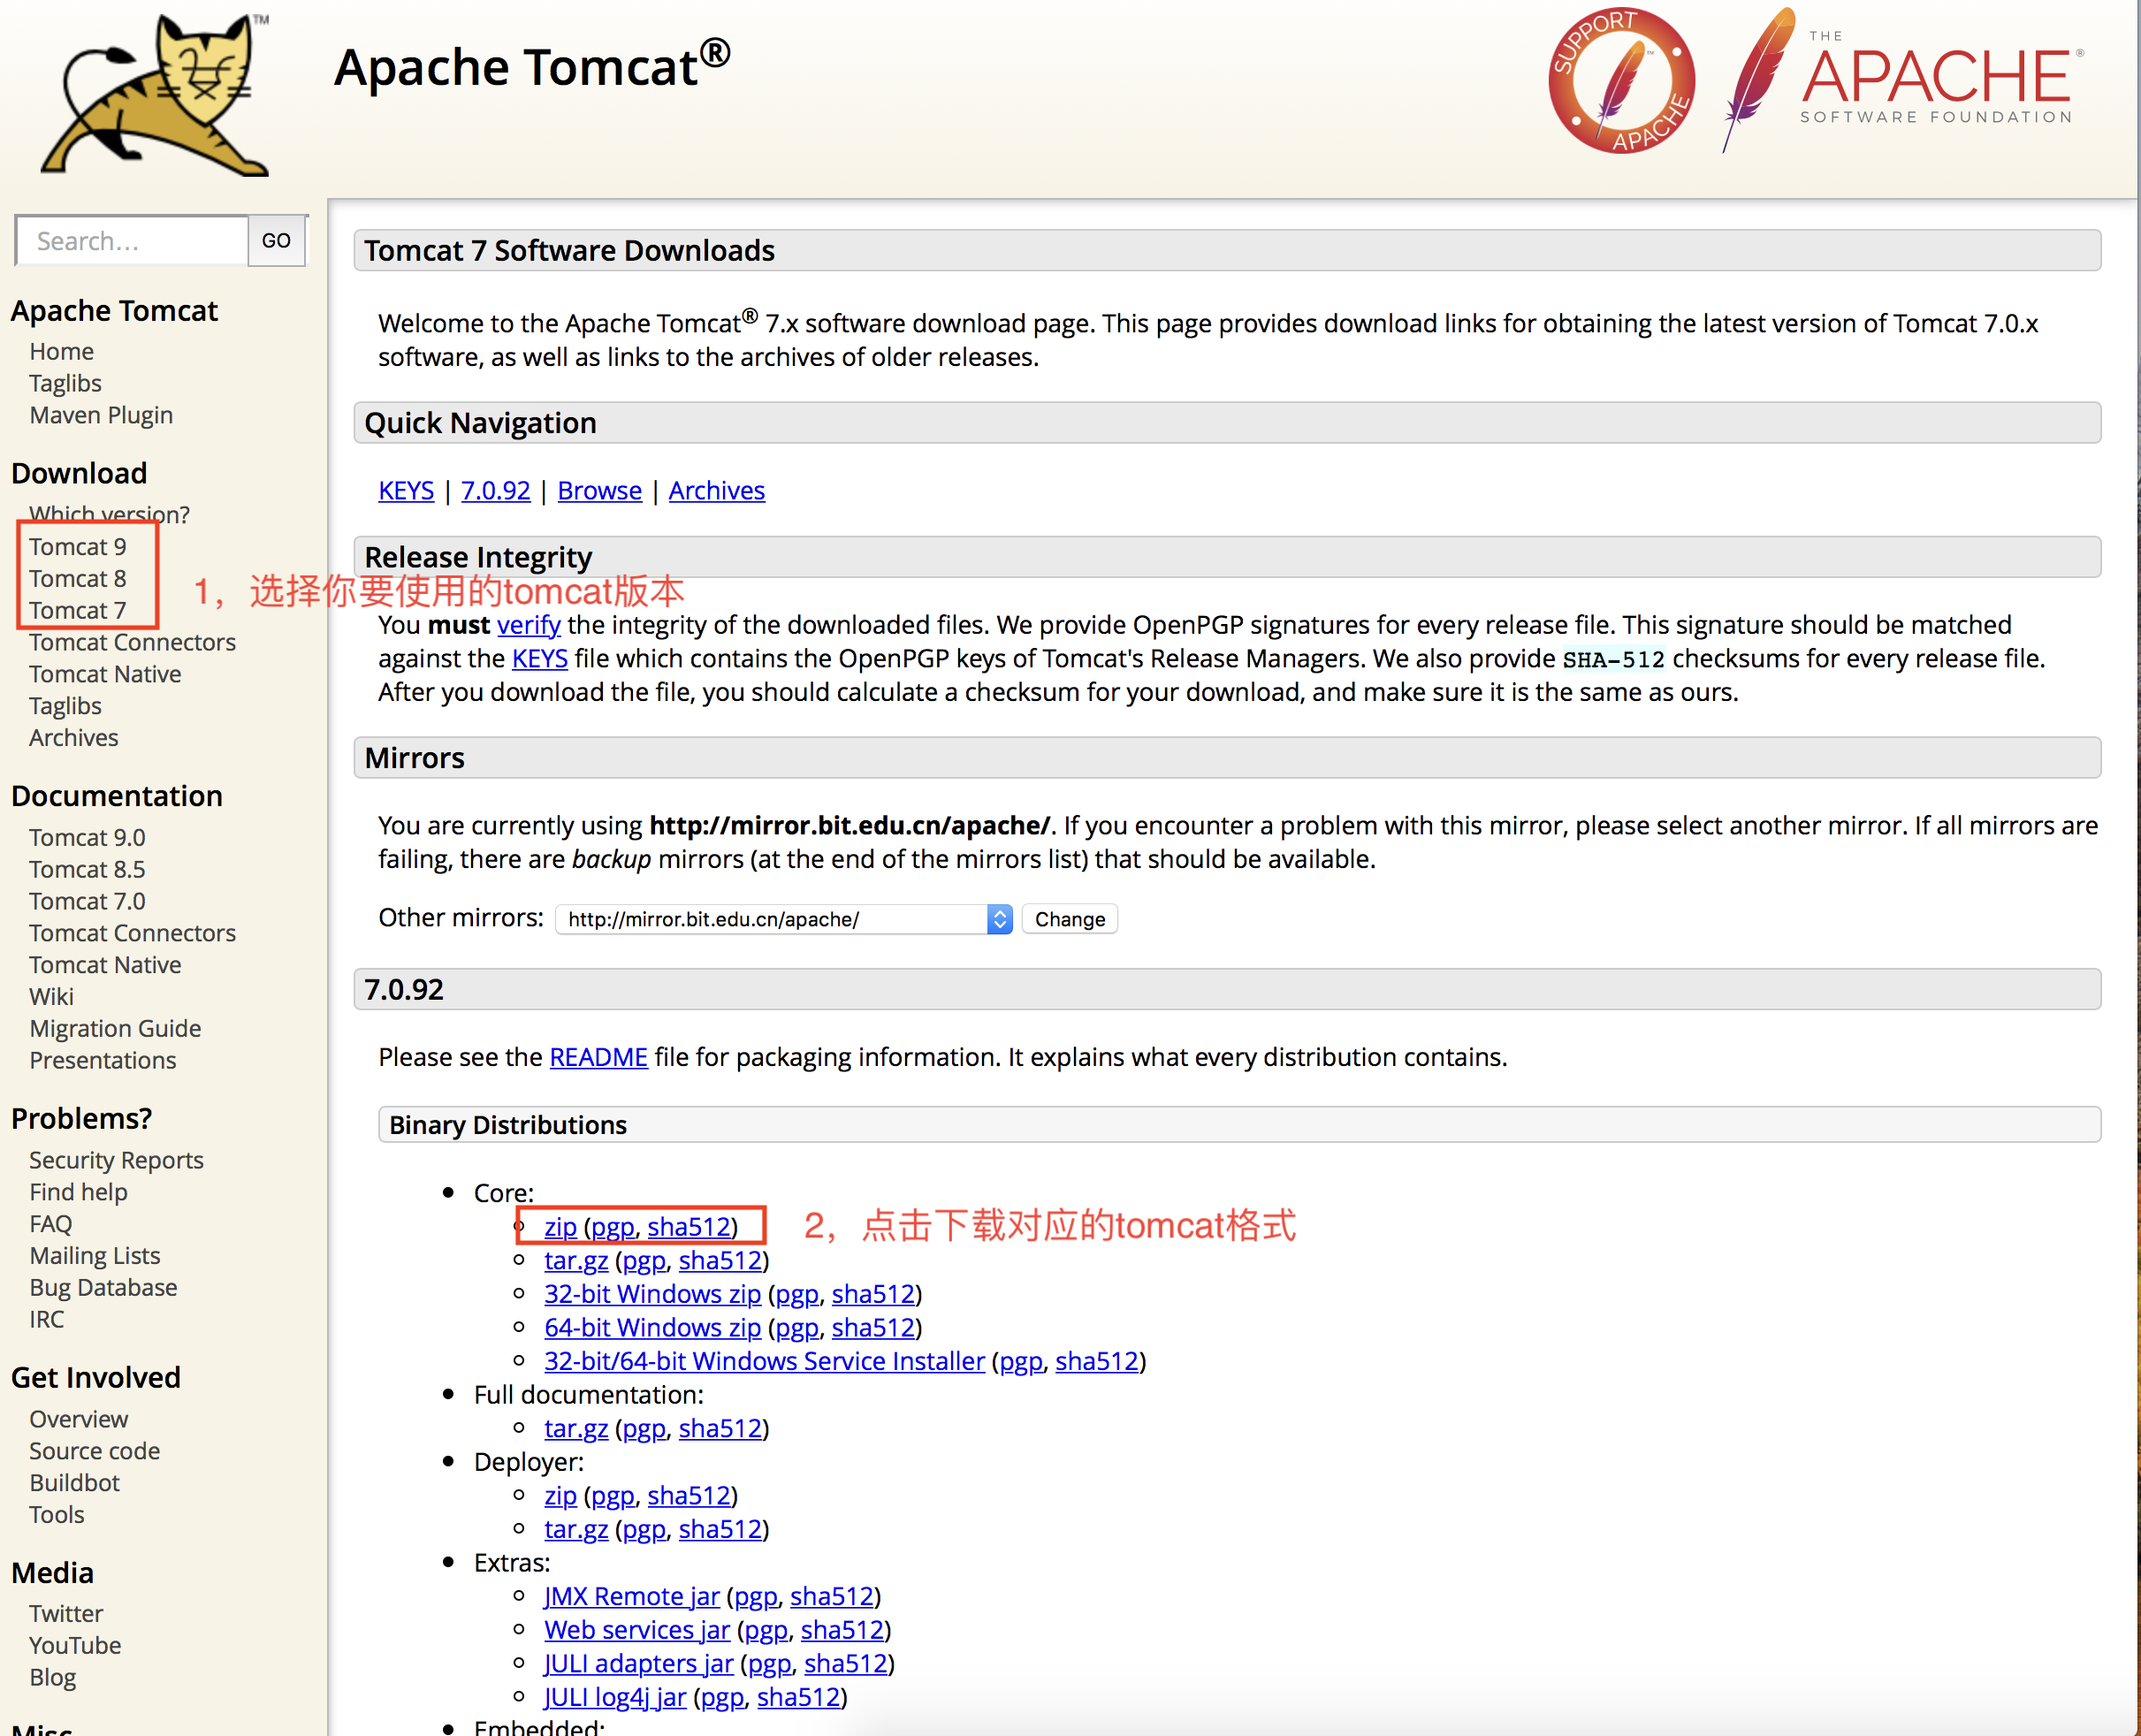The width and height of the screenshot is (2141, 1736).
Task: Click the Archives navigation link
Action: point(72,735)
